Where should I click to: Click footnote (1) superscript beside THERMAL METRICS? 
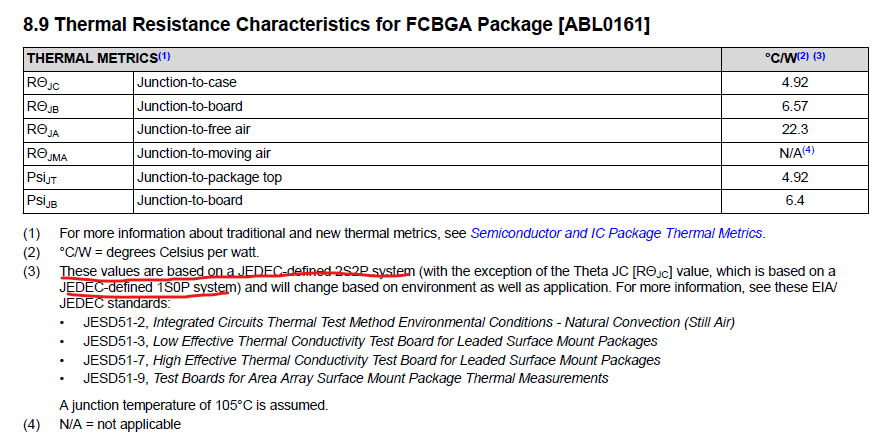(164, 57)
